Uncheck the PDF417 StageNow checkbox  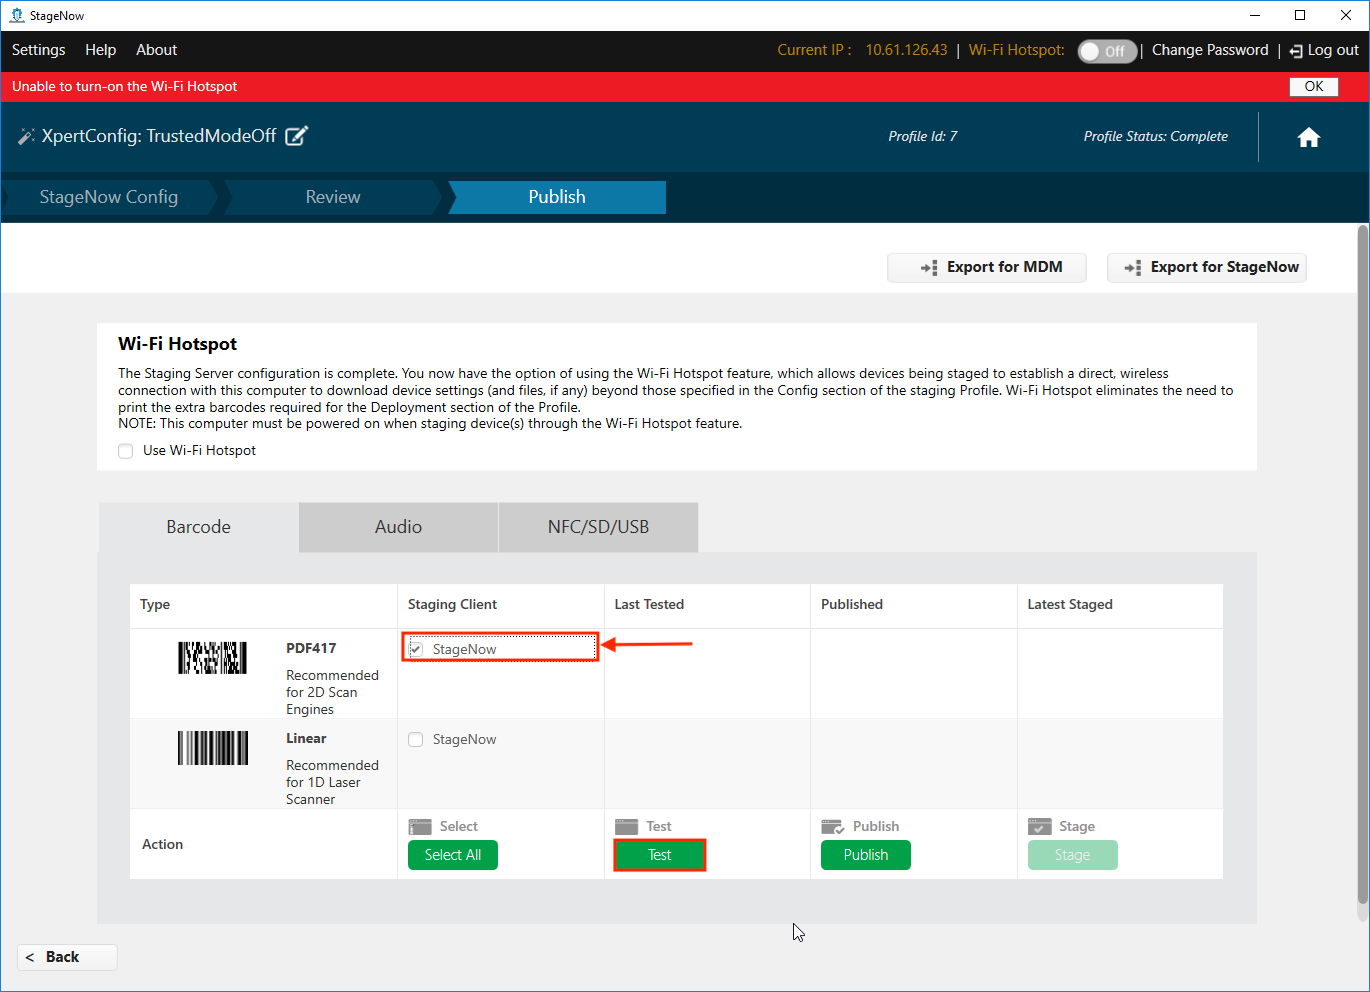pos(416,649)
